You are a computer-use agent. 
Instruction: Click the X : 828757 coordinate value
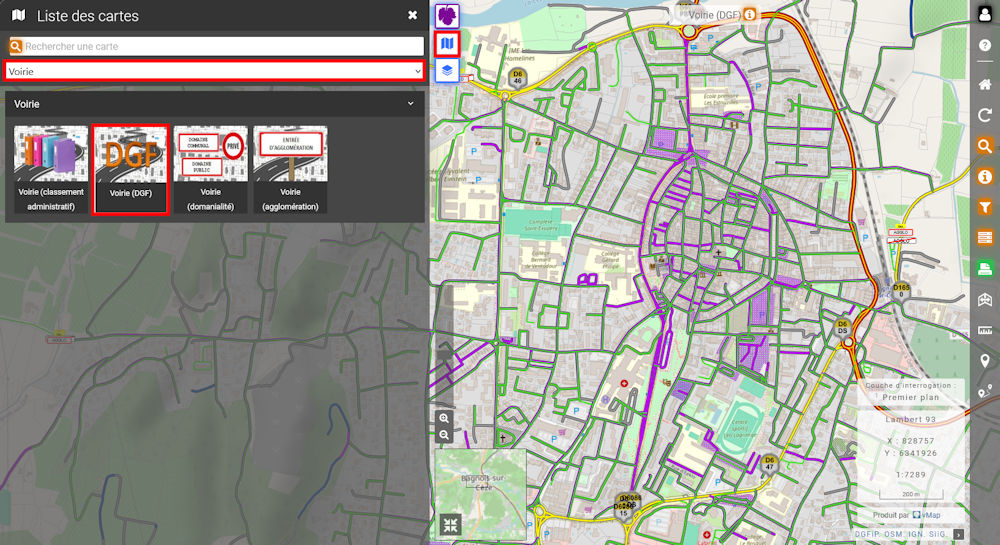click(910, 441)
